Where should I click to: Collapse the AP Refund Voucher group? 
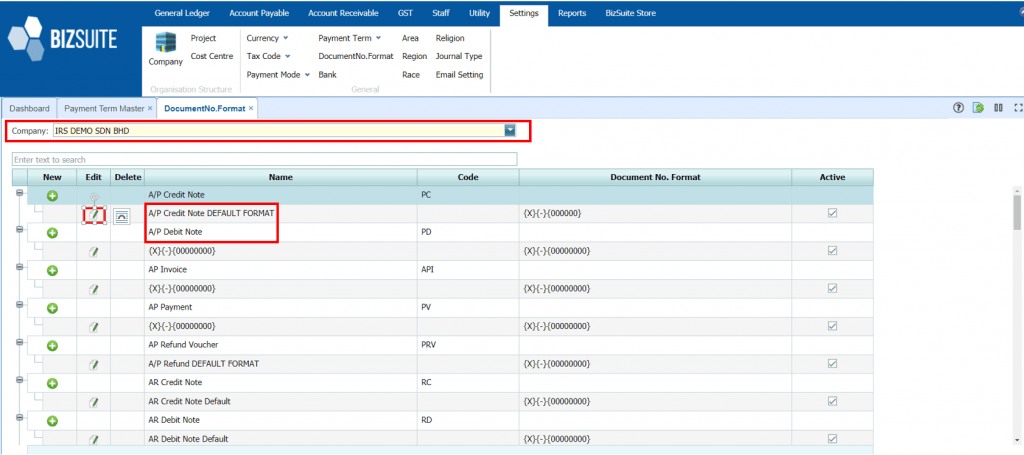point(20,341)
